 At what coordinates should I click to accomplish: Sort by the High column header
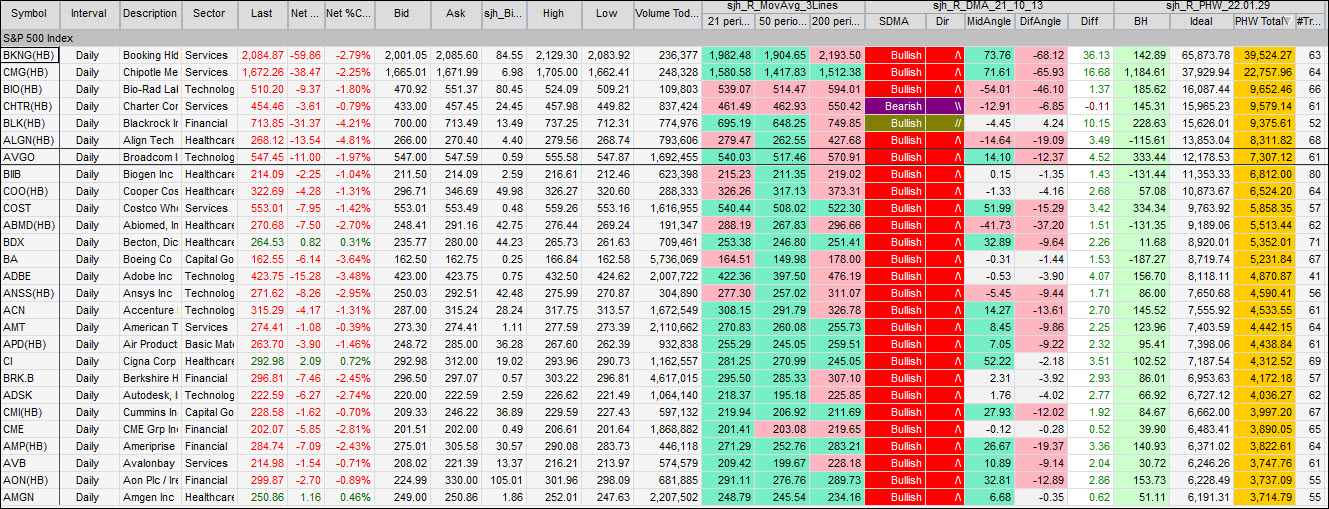[x=553, y=14]
